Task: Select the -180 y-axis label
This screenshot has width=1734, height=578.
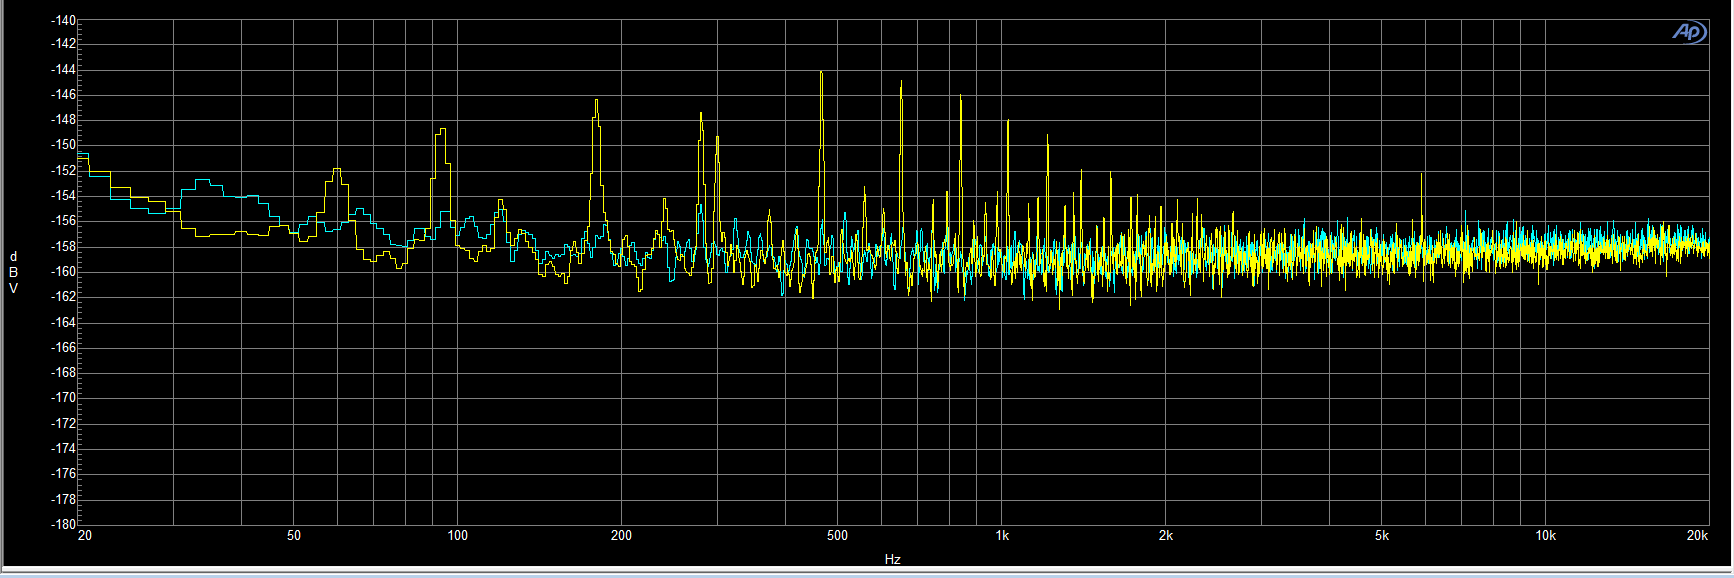Action: (63, 523)
